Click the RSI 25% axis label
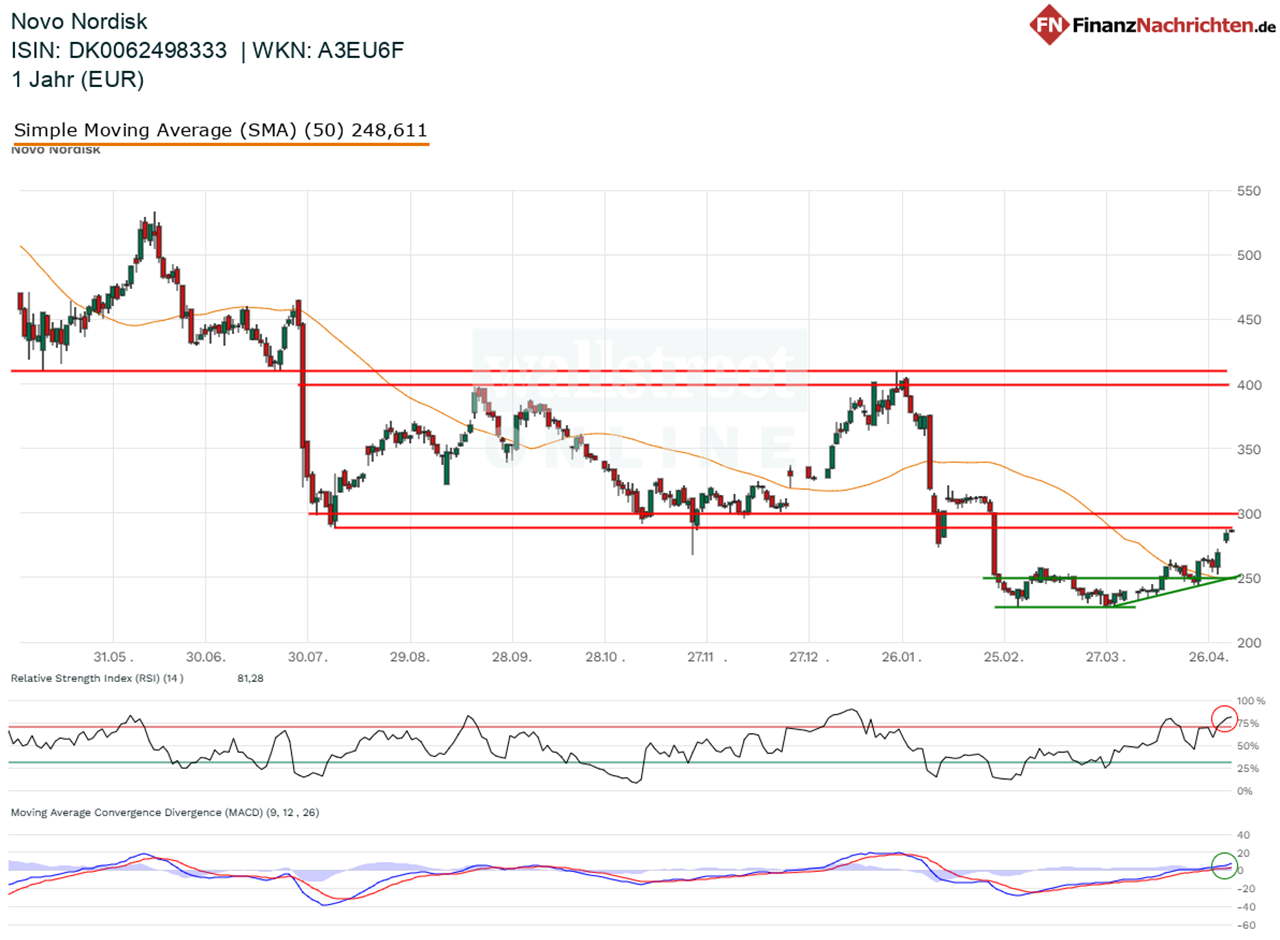Image resolution: width=1280 pixels, height=940 pixels. pyautogui.click(x=1250, y=769)
